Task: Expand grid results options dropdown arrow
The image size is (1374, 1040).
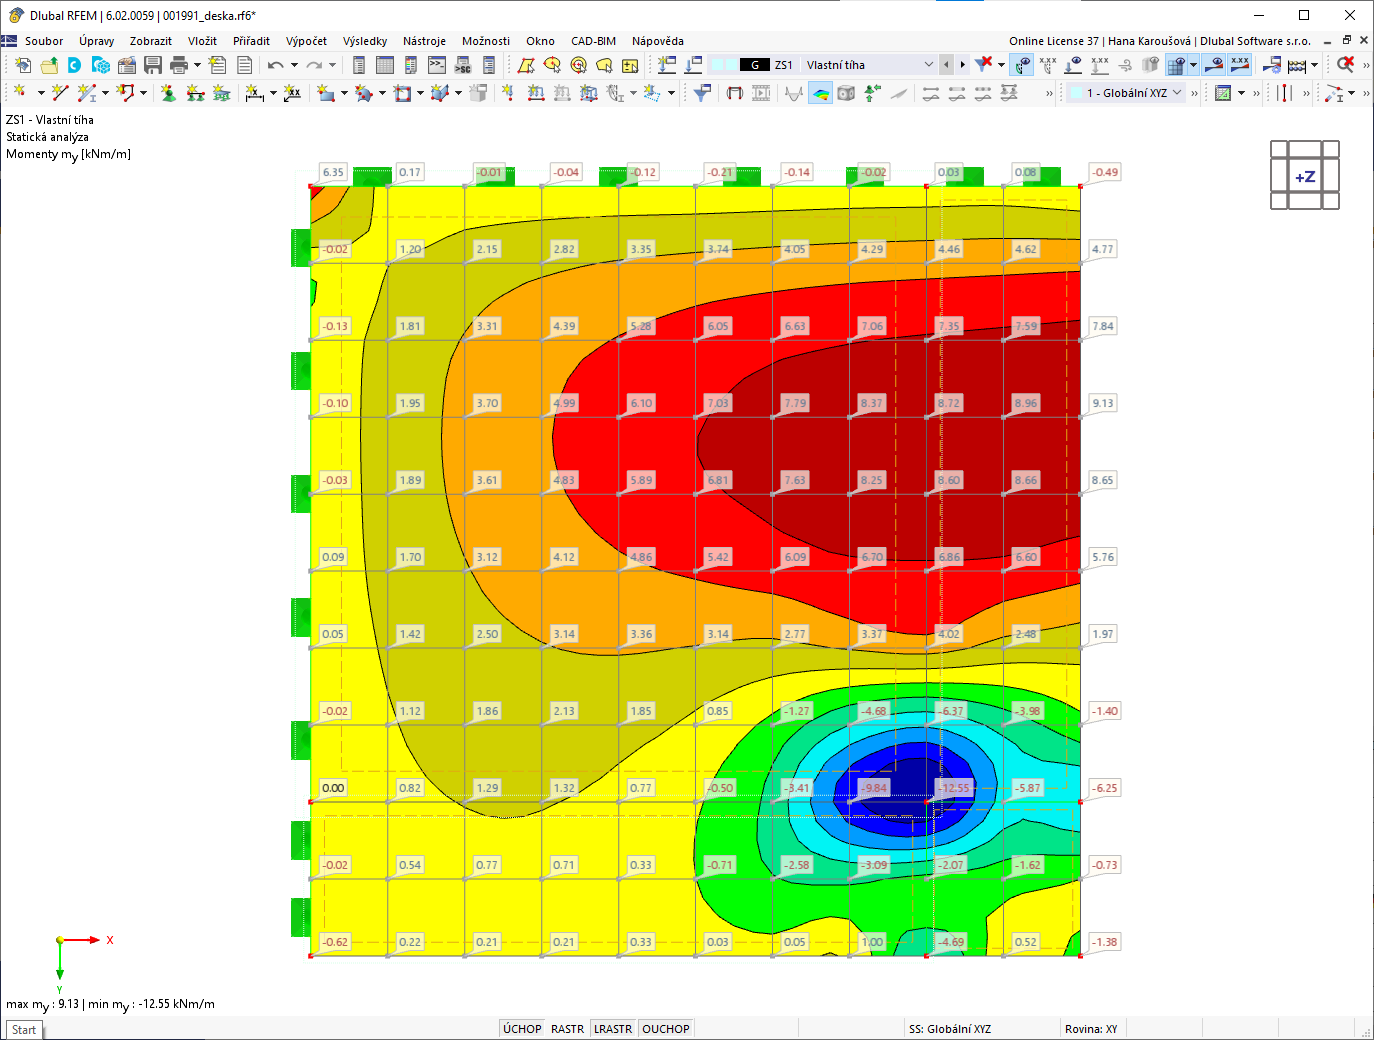Action: click(x=1193, y=65)
